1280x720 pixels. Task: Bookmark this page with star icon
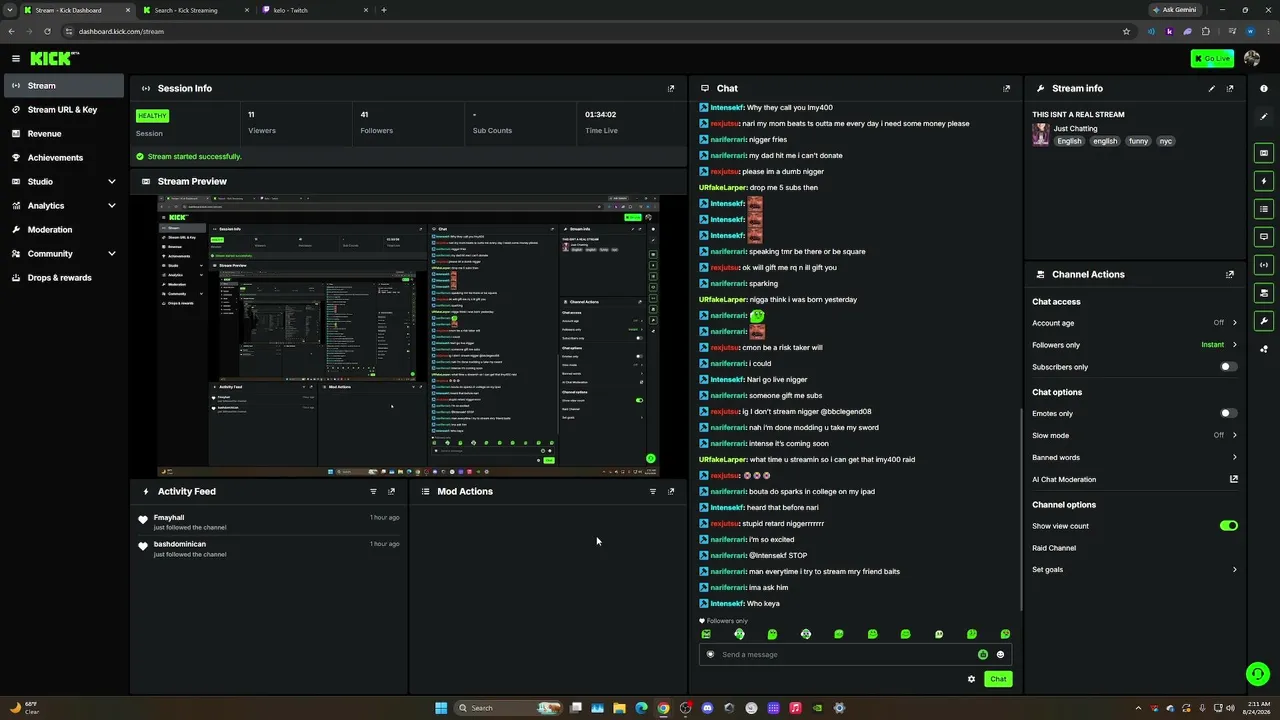click(x=1126, y=31)
